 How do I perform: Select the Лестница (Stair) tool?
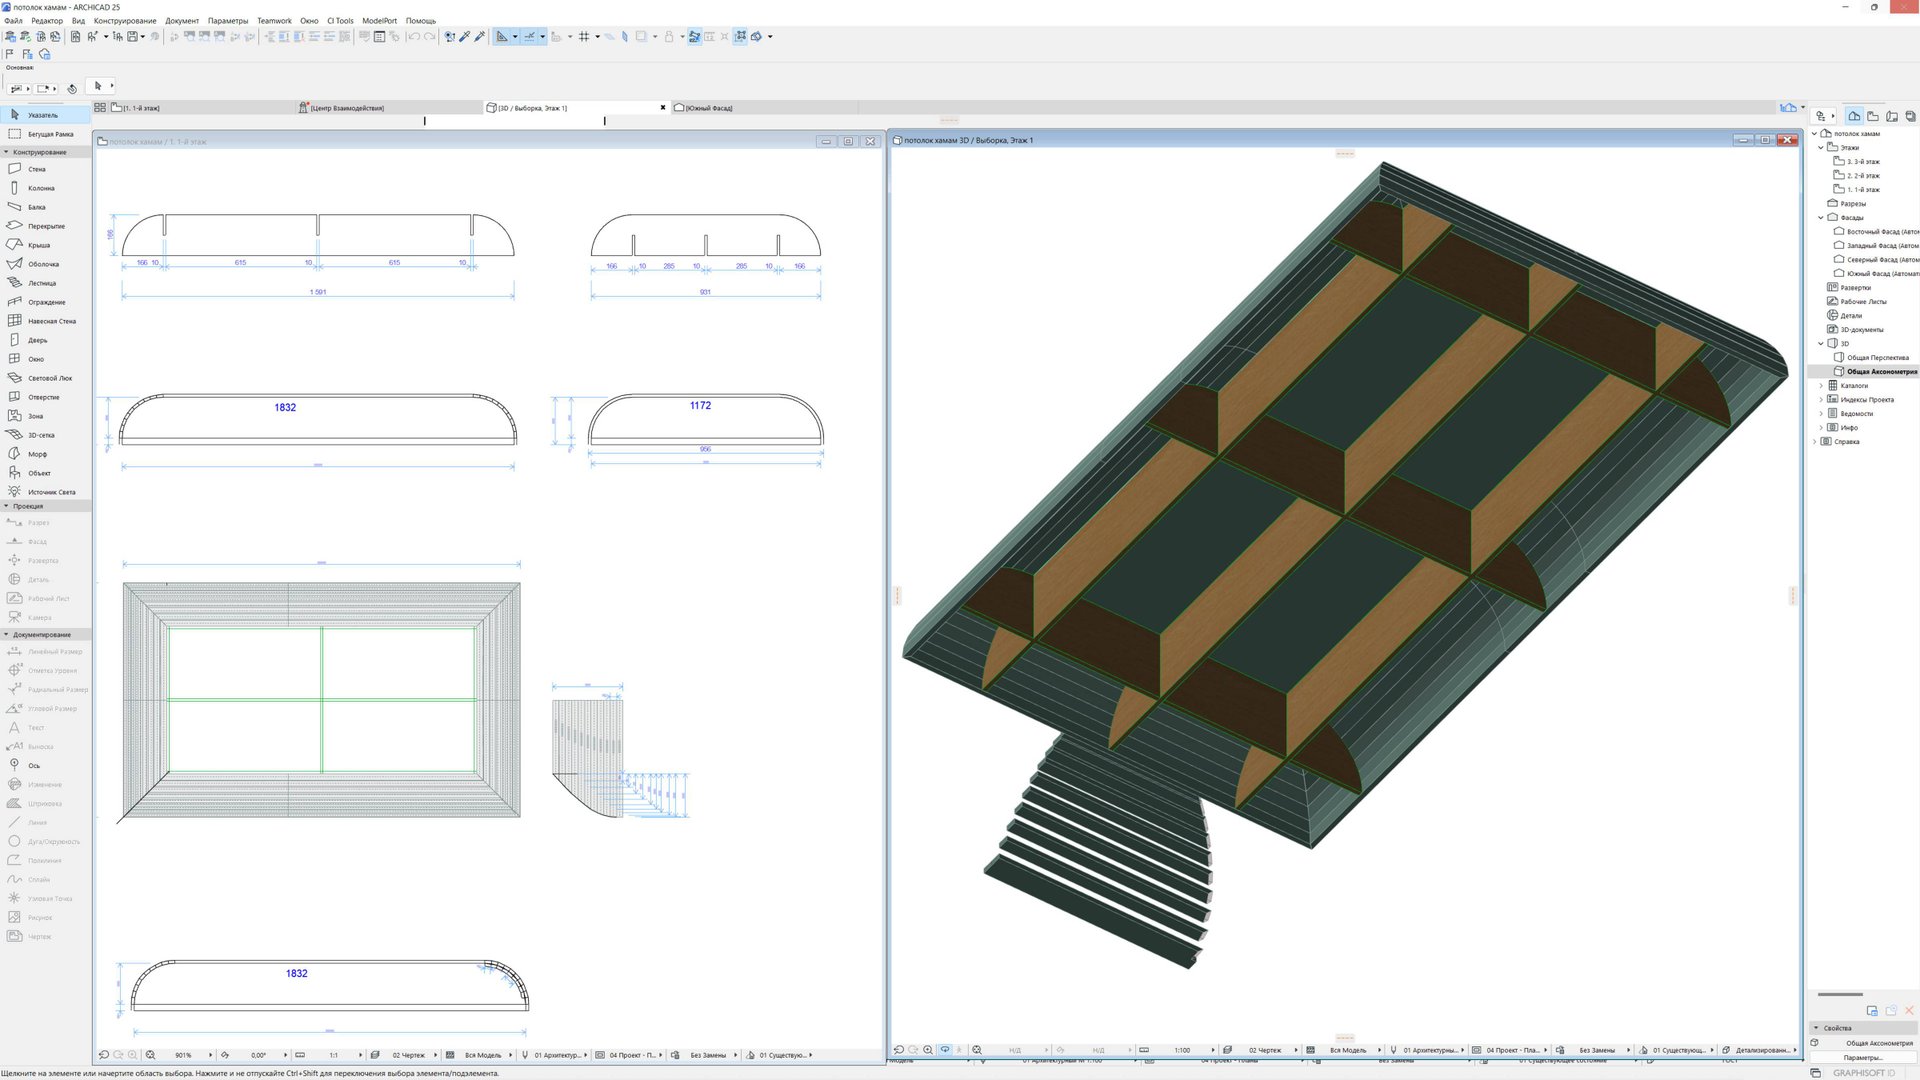(40, 283)
